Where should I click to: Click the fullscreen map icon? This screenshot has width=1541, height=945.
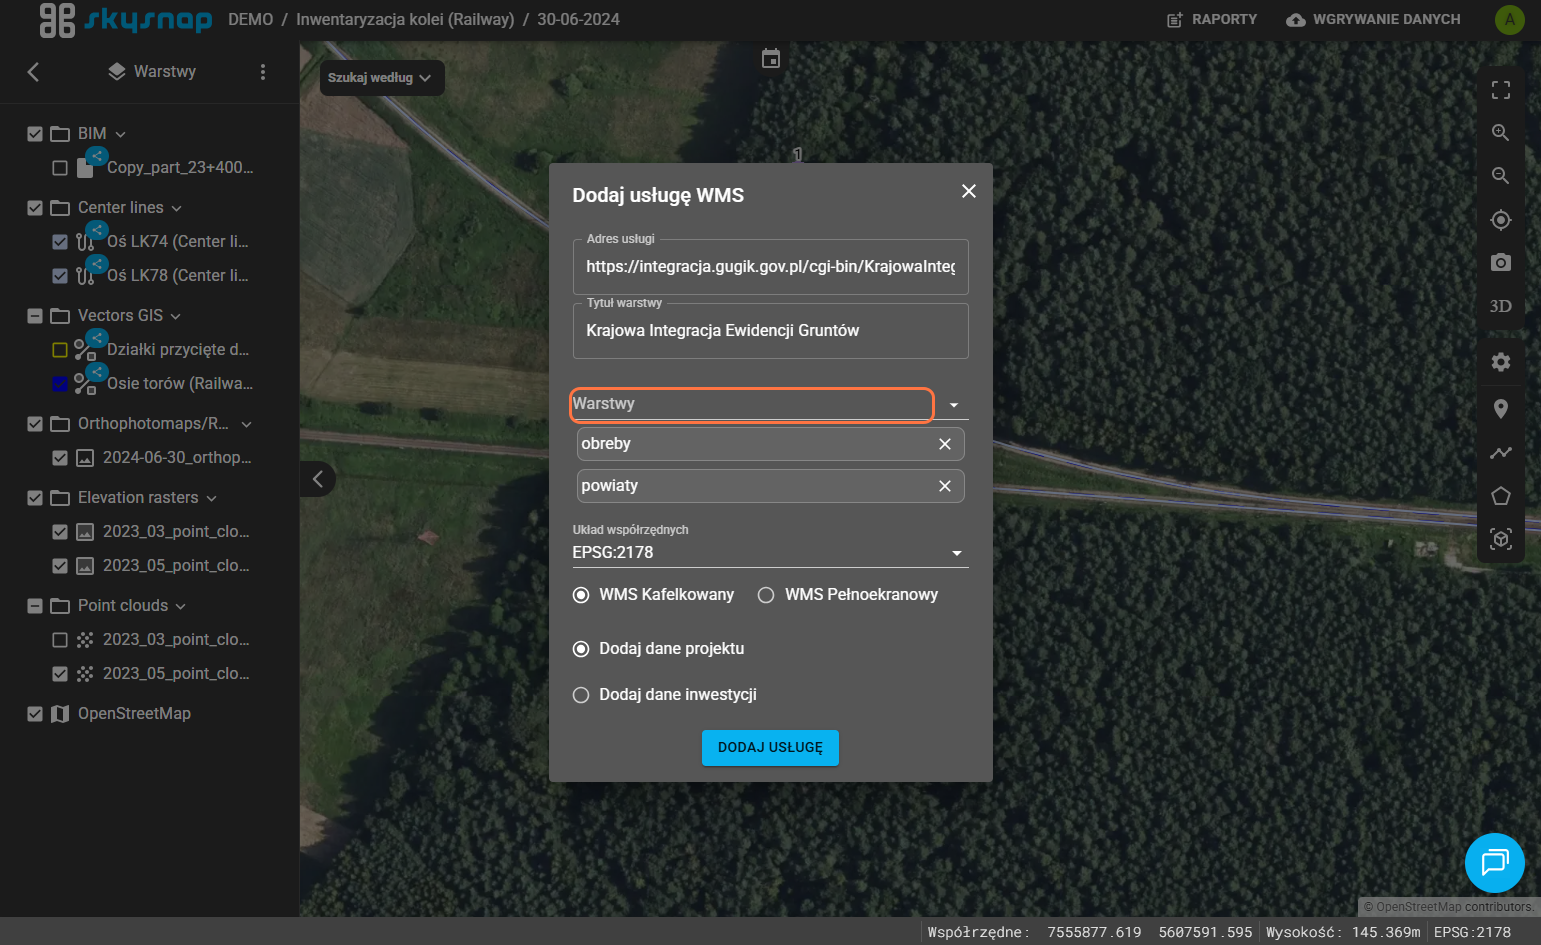click(x=1500, y=90)
